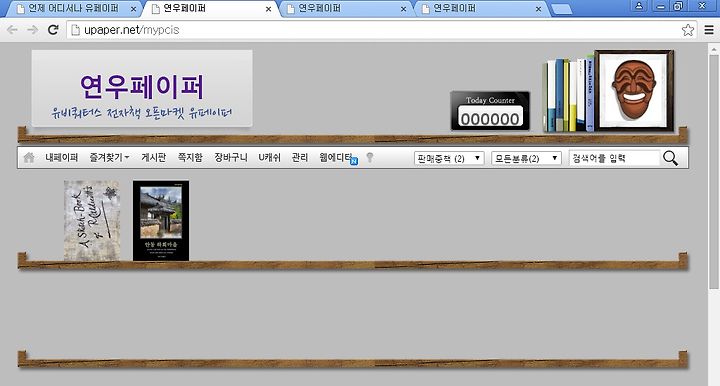Click the lightbulb help icon
720x386 pixels.
coord(370,158)
